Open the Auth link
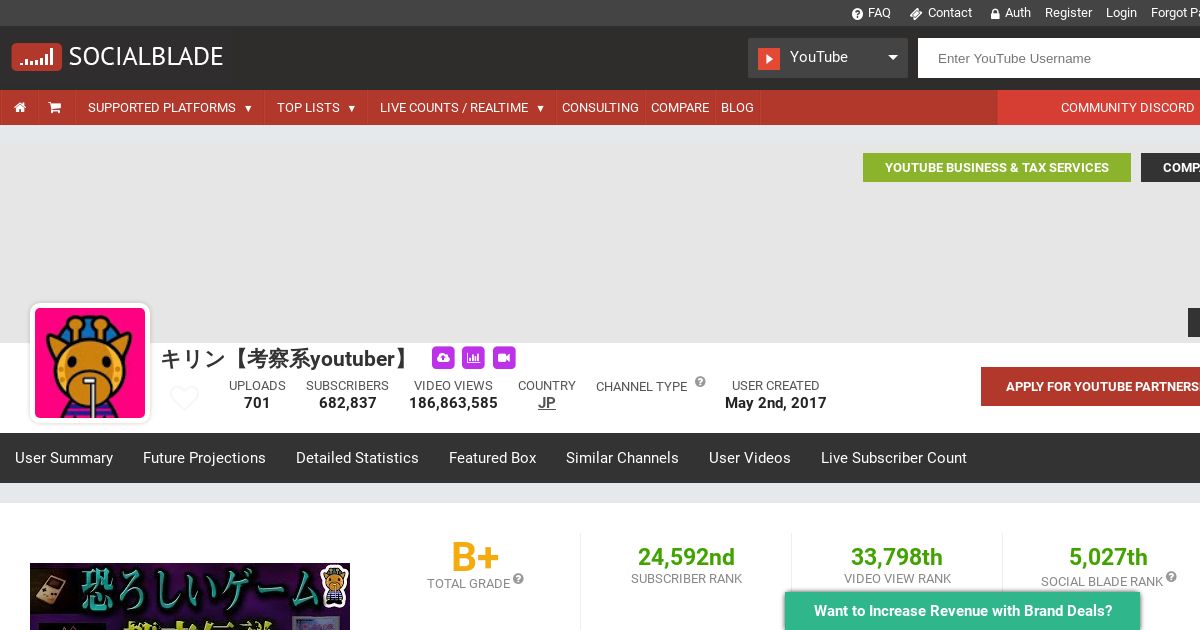 (1010, 13)
